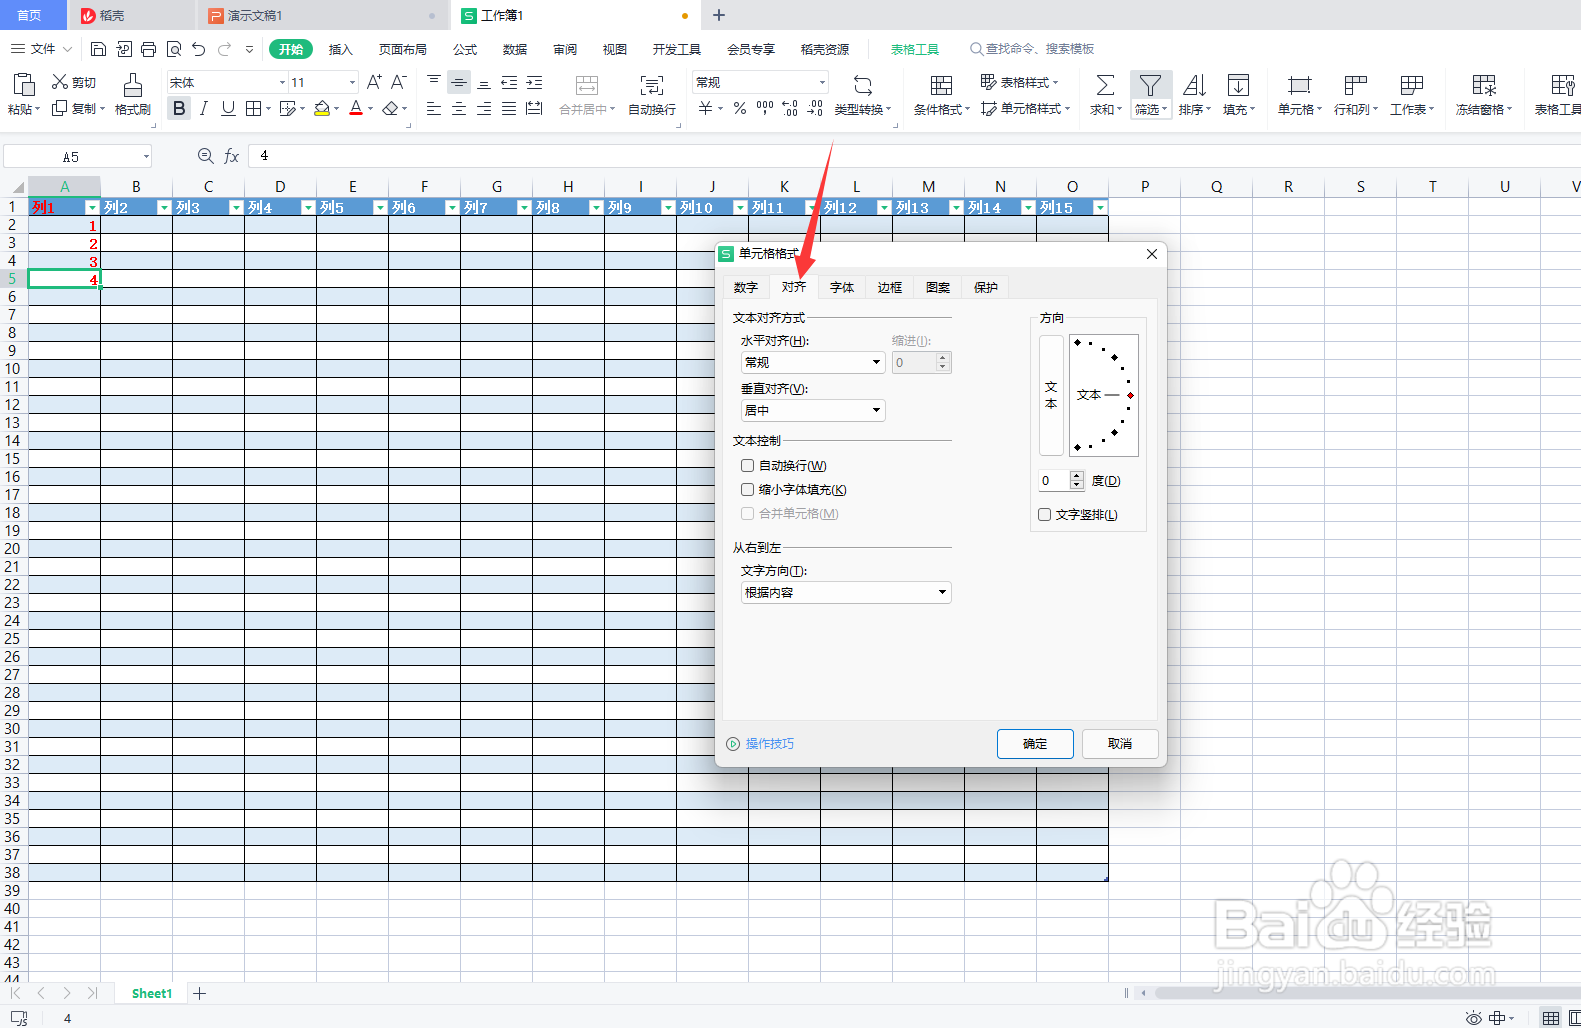This screenshot has height=1028, width=1581.
Task: Select the Sheet1 sheet tab
Action: click(152, 993)
